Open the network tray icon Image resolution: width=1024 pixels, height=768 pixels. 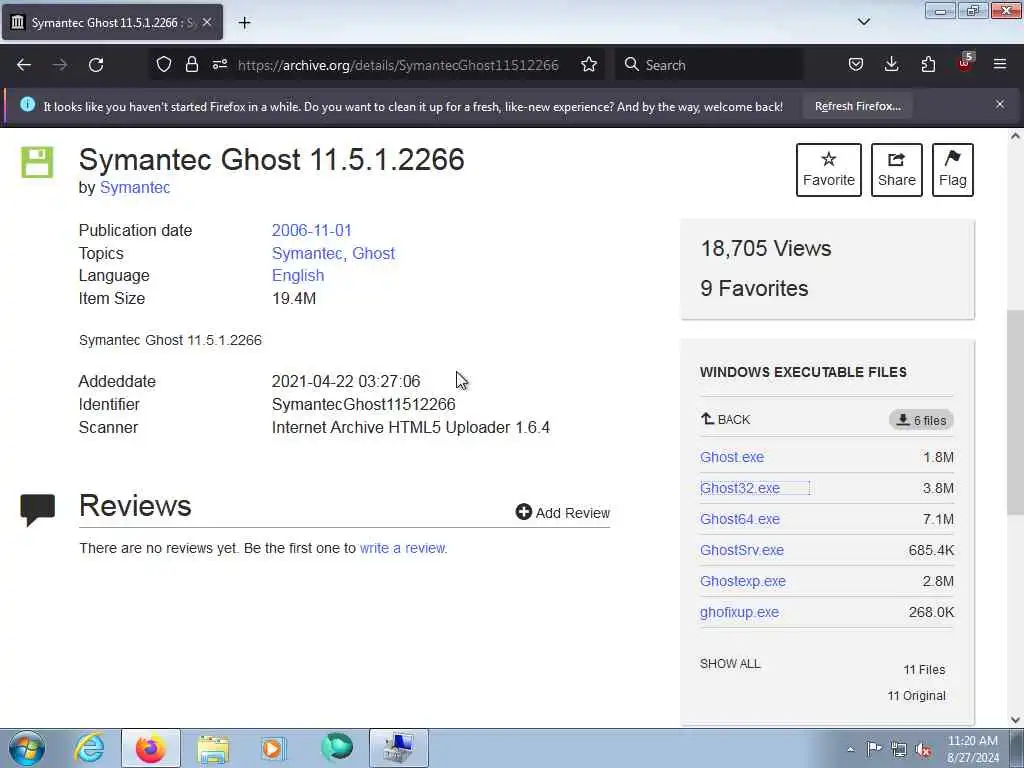[x=899, y=749]
